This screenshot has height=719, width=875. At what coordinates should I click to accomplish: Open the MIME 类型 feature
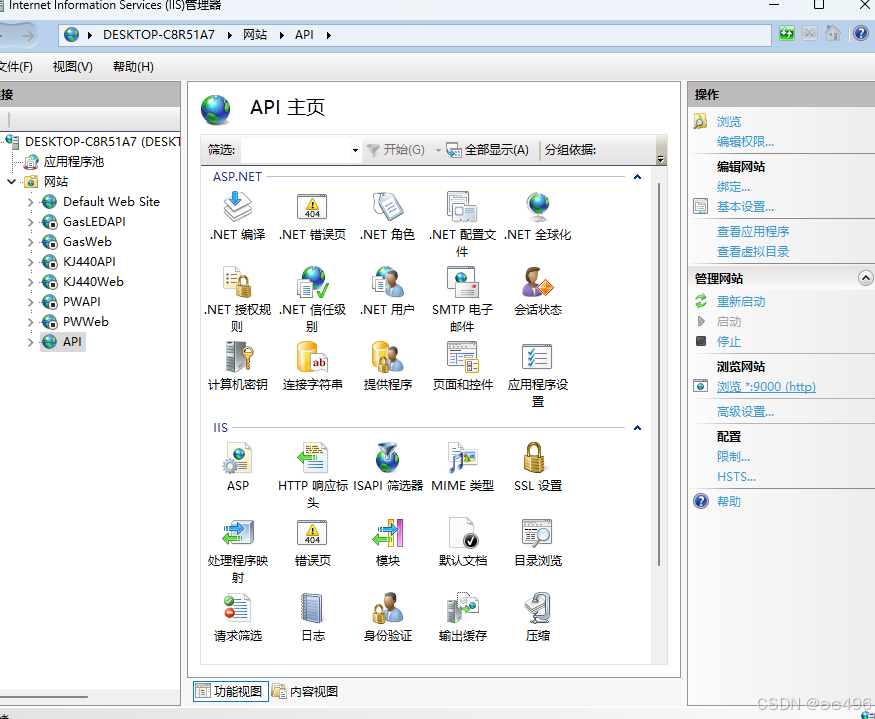tap(462, 467)
